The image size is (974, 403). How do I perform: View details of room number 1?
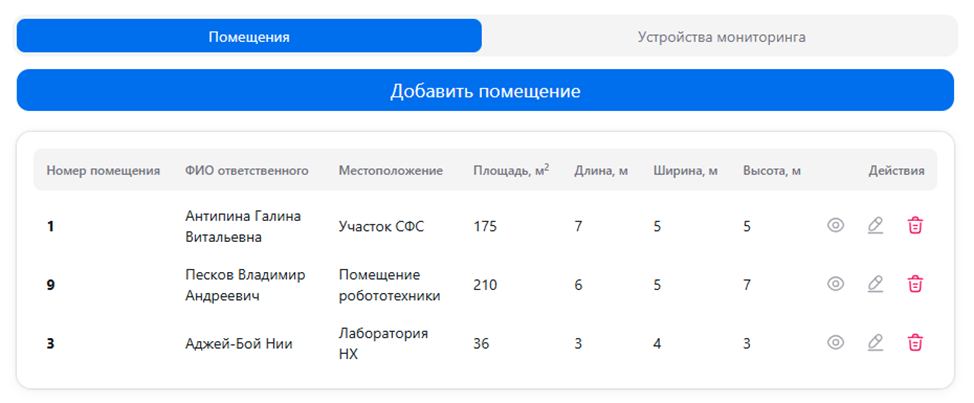pos(836,226)
